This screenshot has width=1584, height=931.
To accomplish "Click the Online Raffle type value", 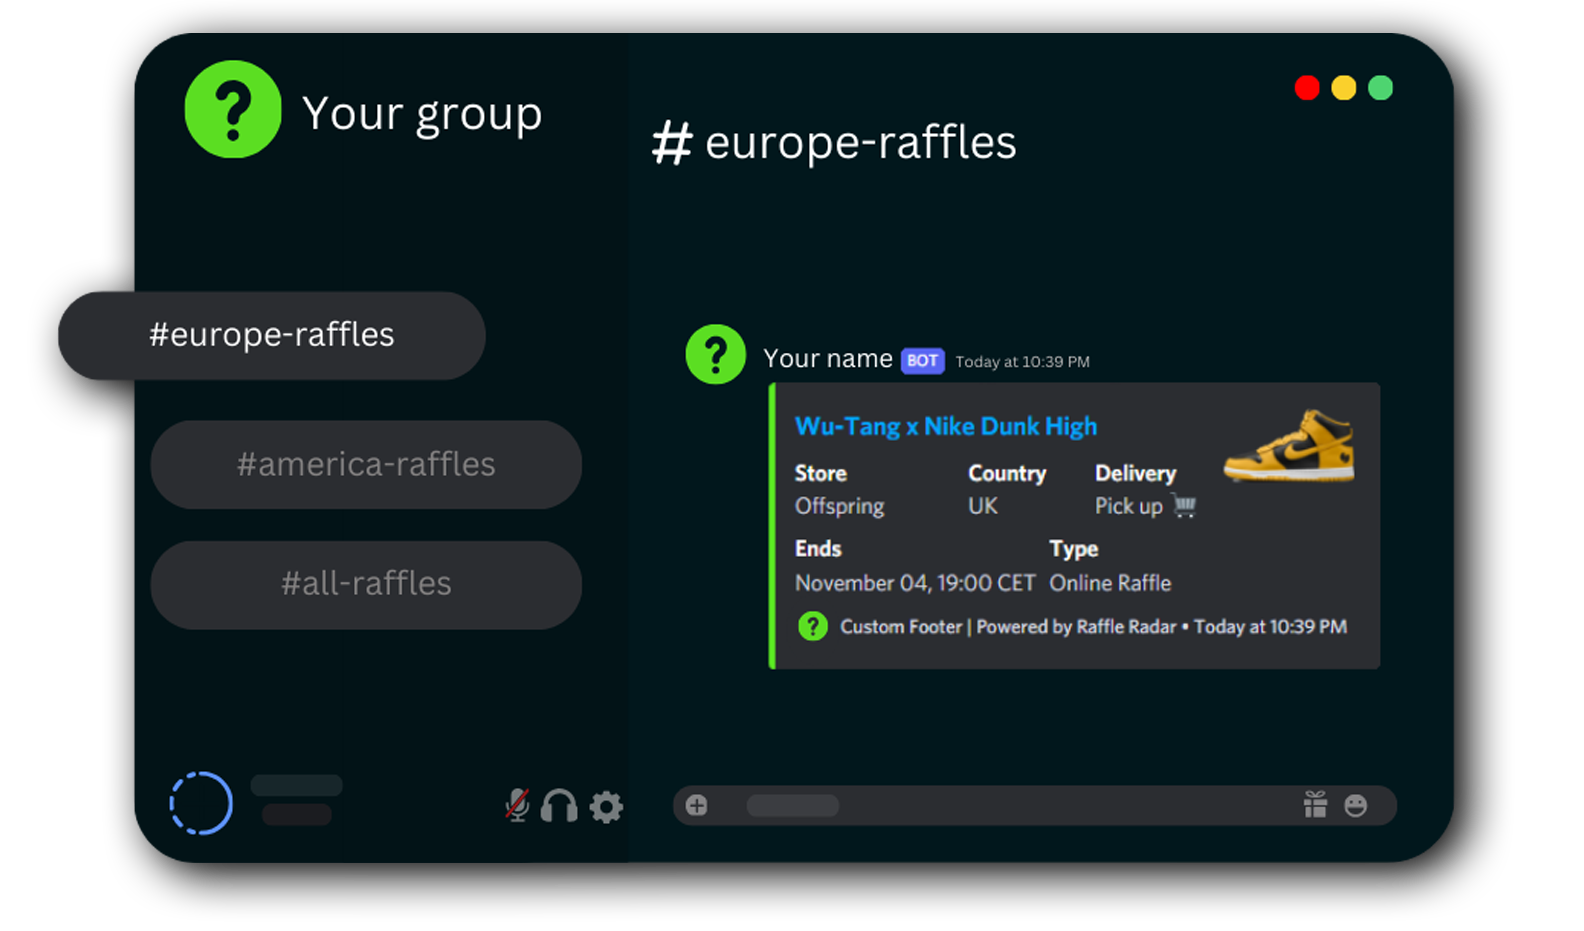I will point(1110,583).
